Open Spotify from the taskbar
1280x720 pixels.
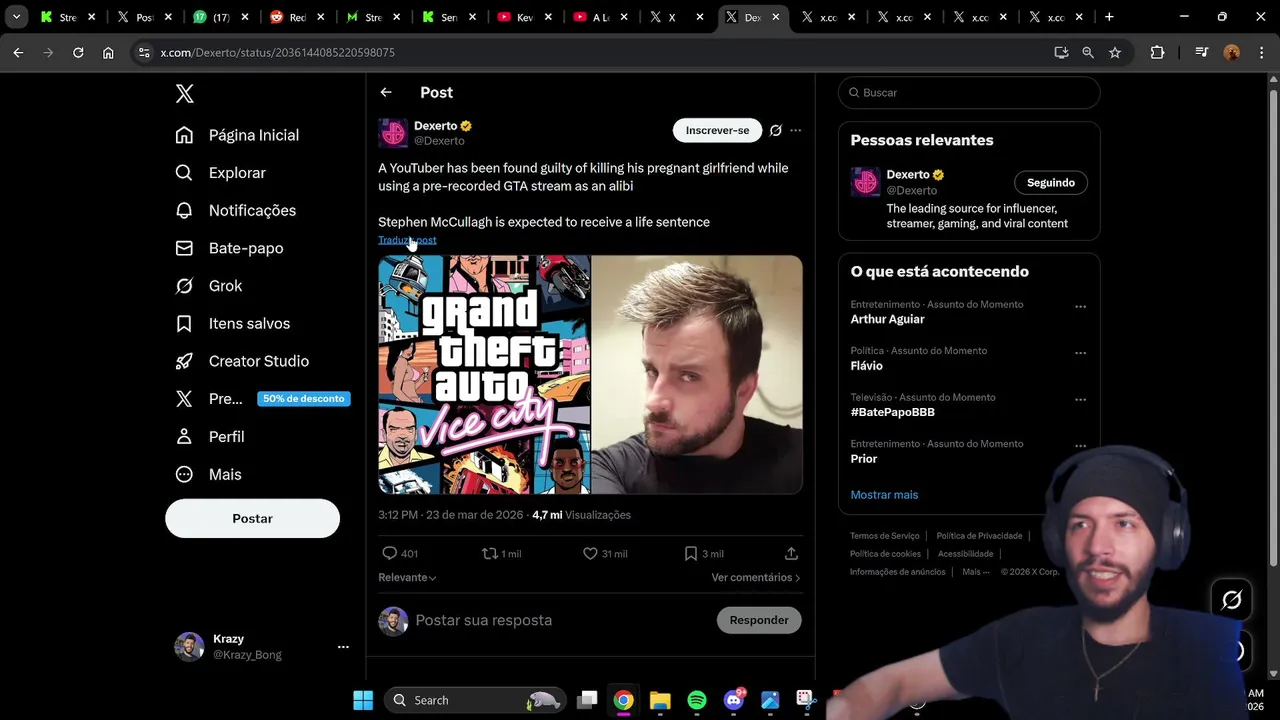pos(697,700)
